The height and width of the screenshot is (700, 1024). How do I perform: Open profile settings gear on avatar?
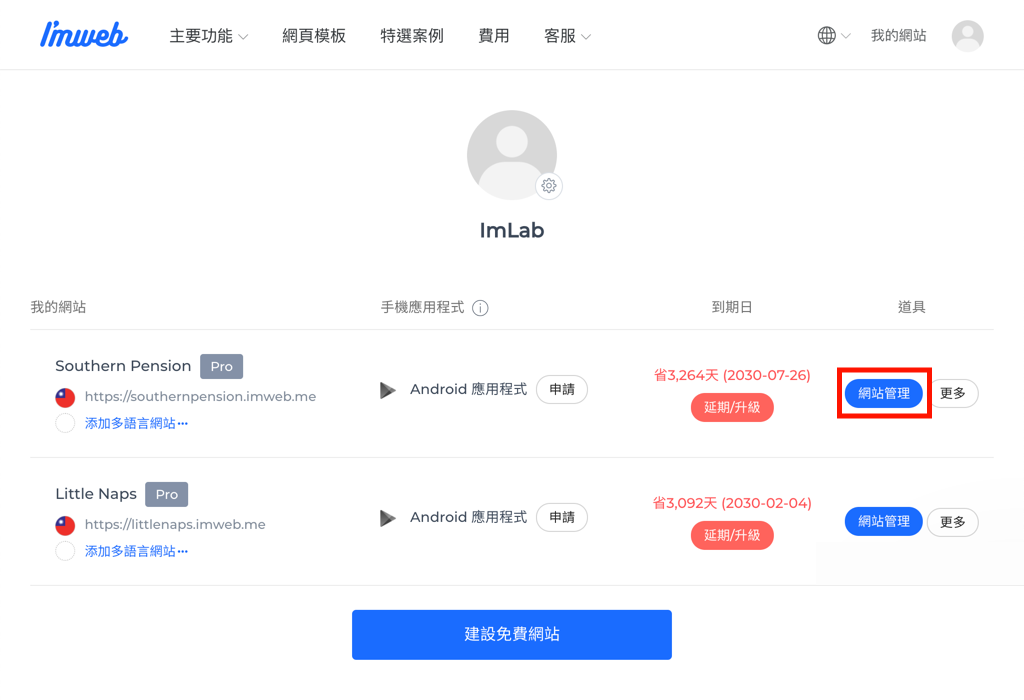tap(549, 186)
